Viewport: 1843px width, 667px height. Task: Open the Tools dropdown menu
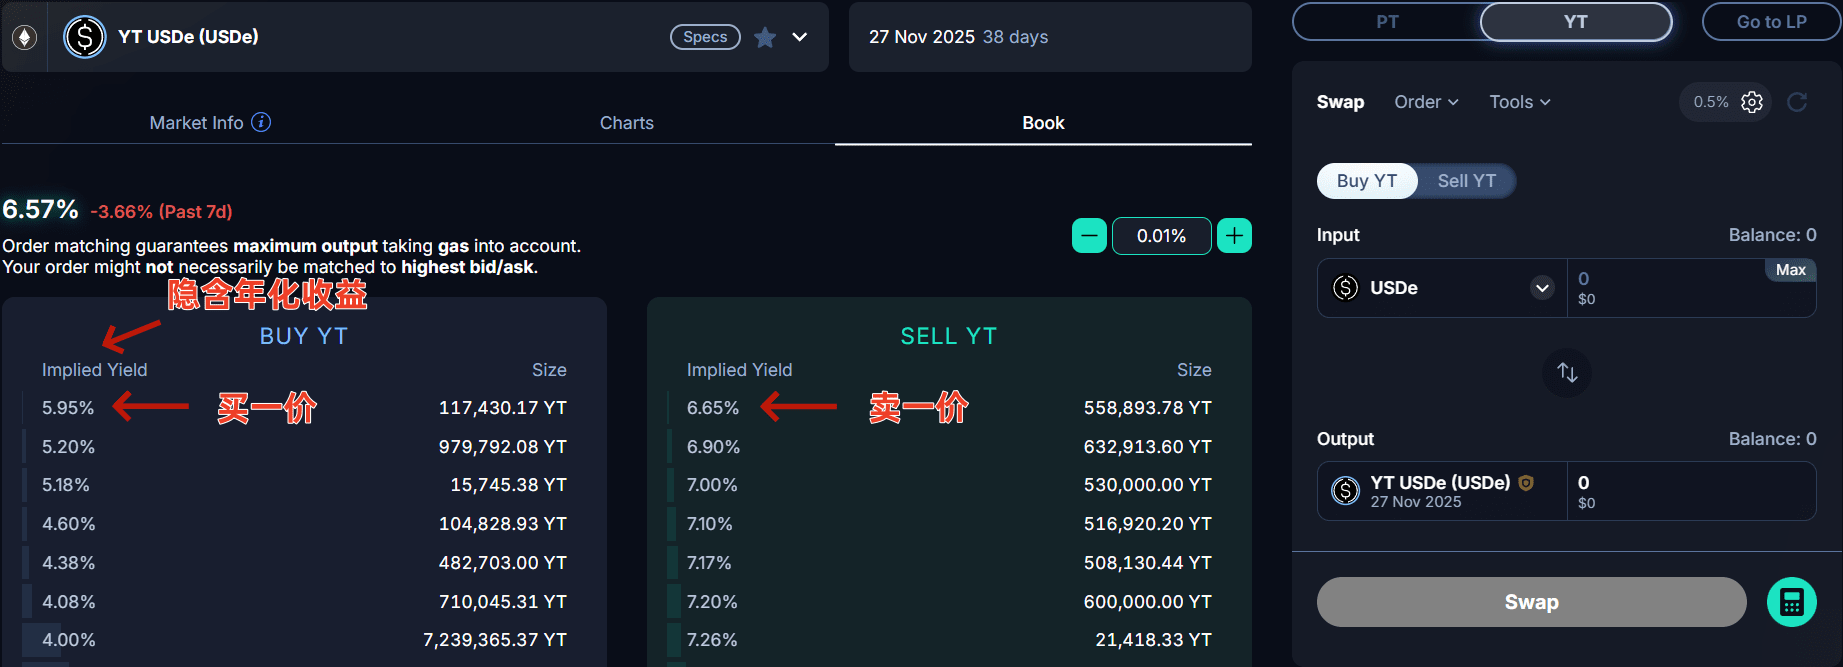(x=1519, y=102)
